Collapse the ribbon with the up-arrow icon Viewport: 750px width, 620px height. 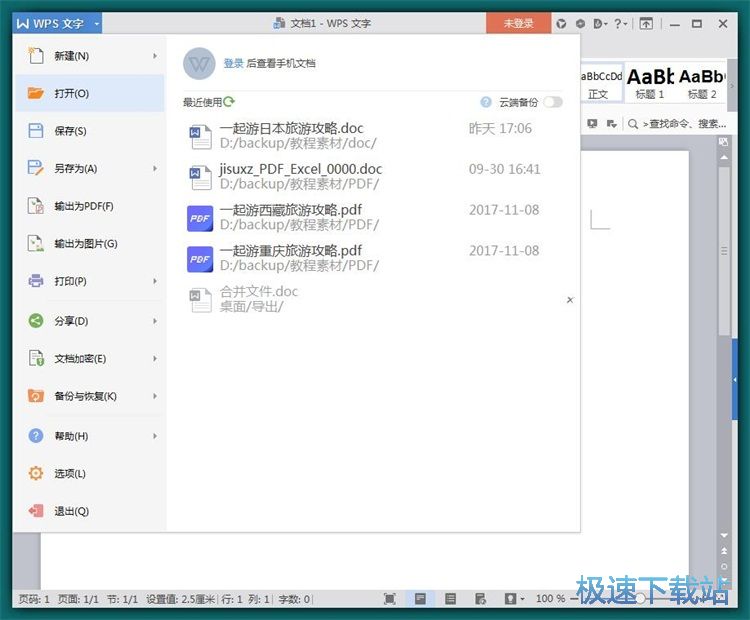646,23
